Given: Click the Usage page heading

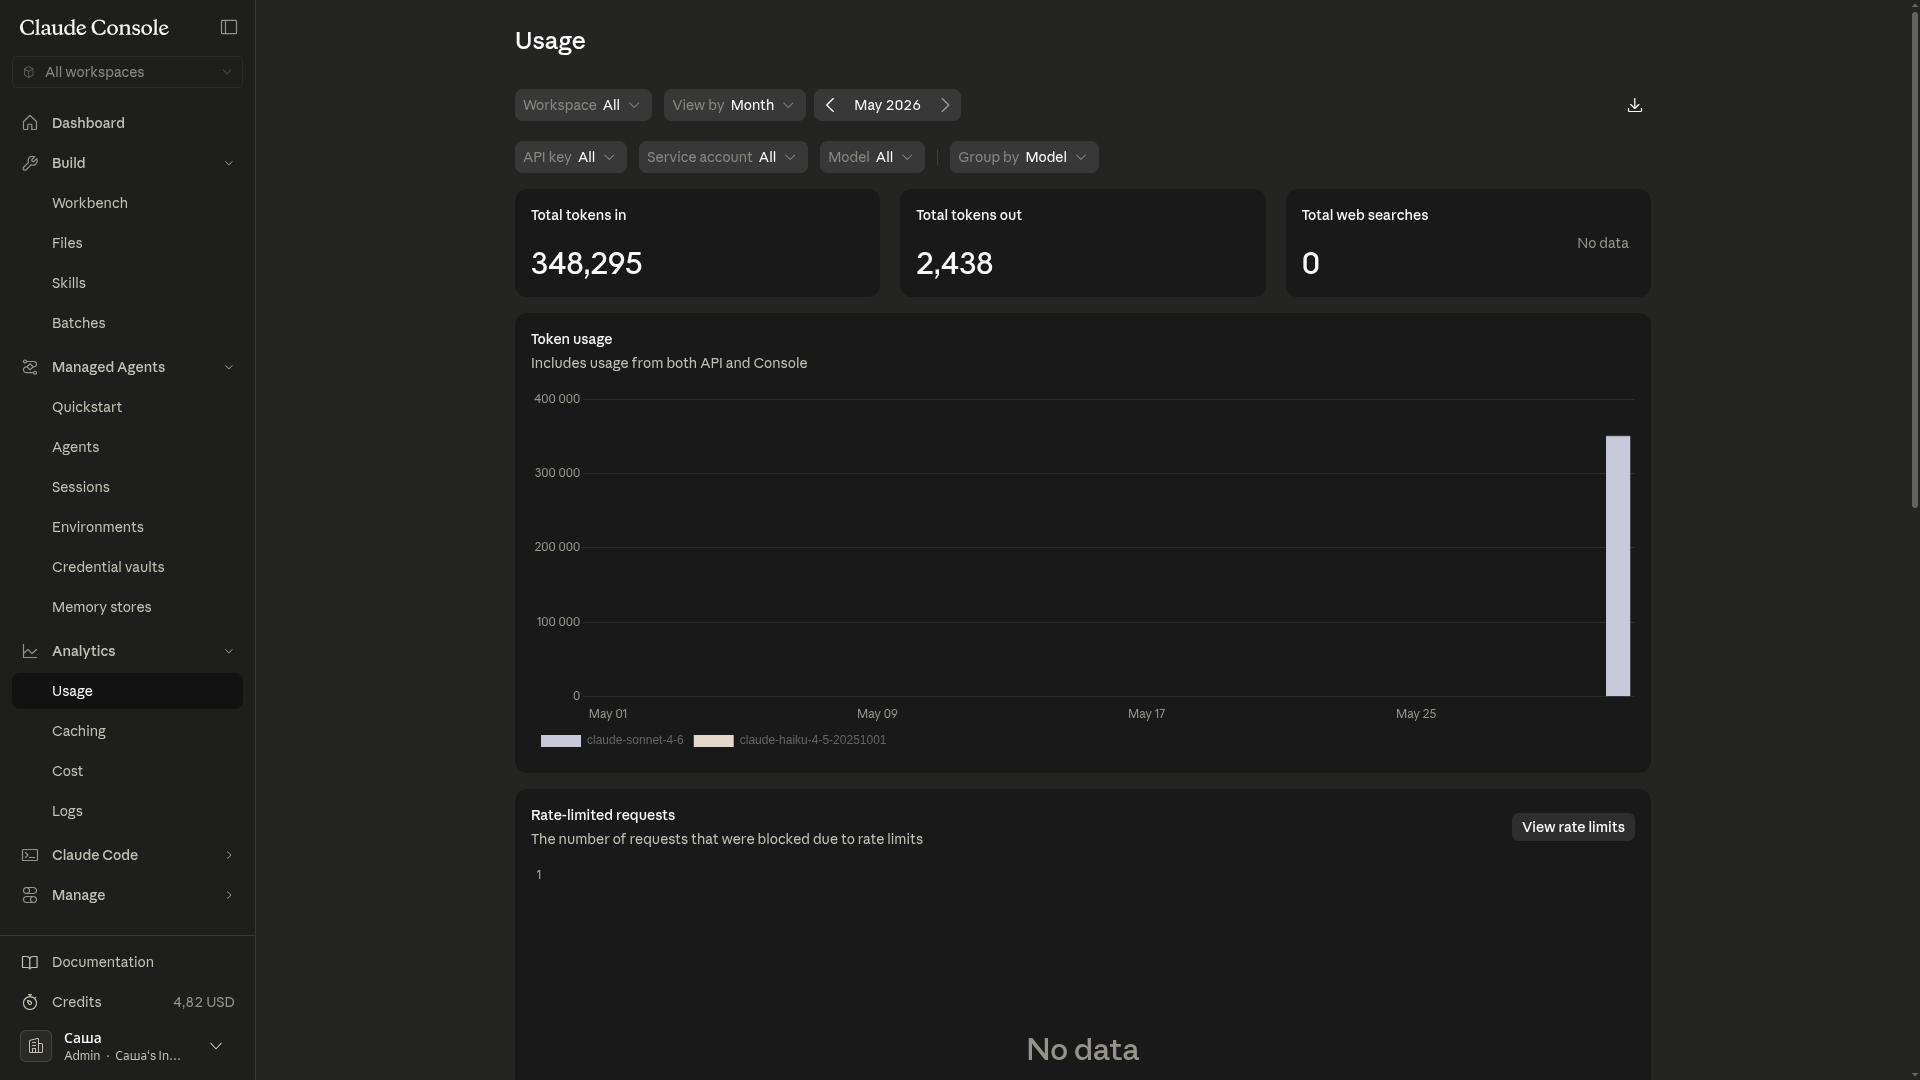Looking at the screenshot, I should tap(550, 41).
